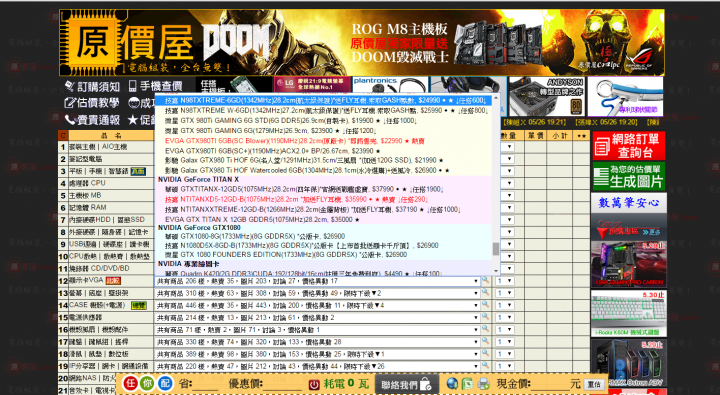The width and height of the screenshot is (720, 395).
Task: Expand the IP分享器 product dropdown (220 樣)
Action: pyautogui.click(x=317, y=366)
